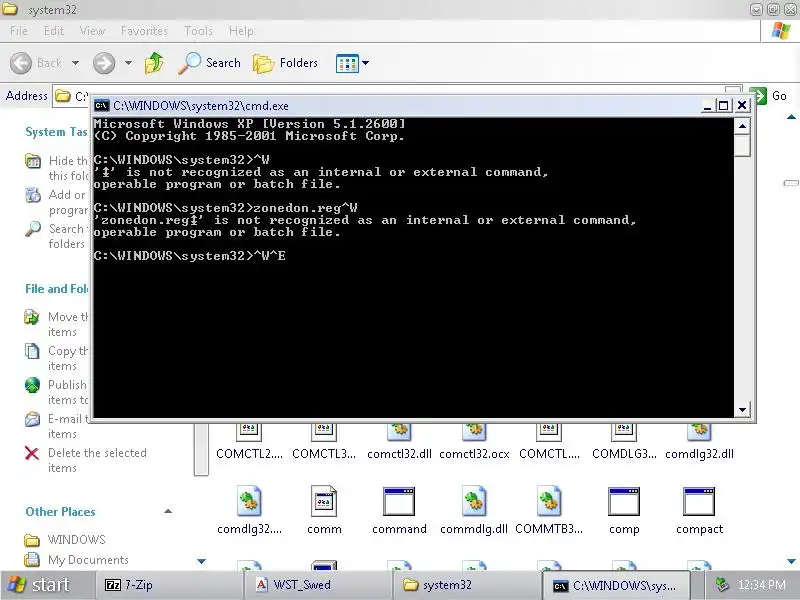Open the Edit menu
The image size is (800, 600).
(x=54, y=31)
